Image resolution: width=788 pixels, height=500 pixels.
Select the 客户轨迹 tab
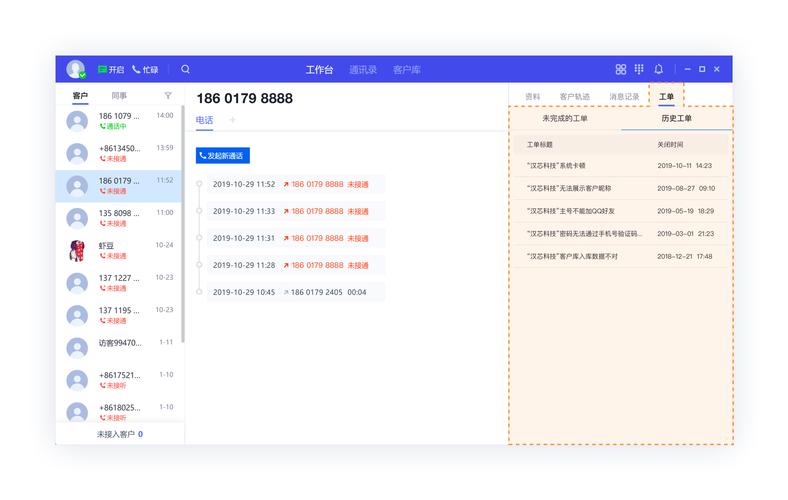(x=574, y=96)
